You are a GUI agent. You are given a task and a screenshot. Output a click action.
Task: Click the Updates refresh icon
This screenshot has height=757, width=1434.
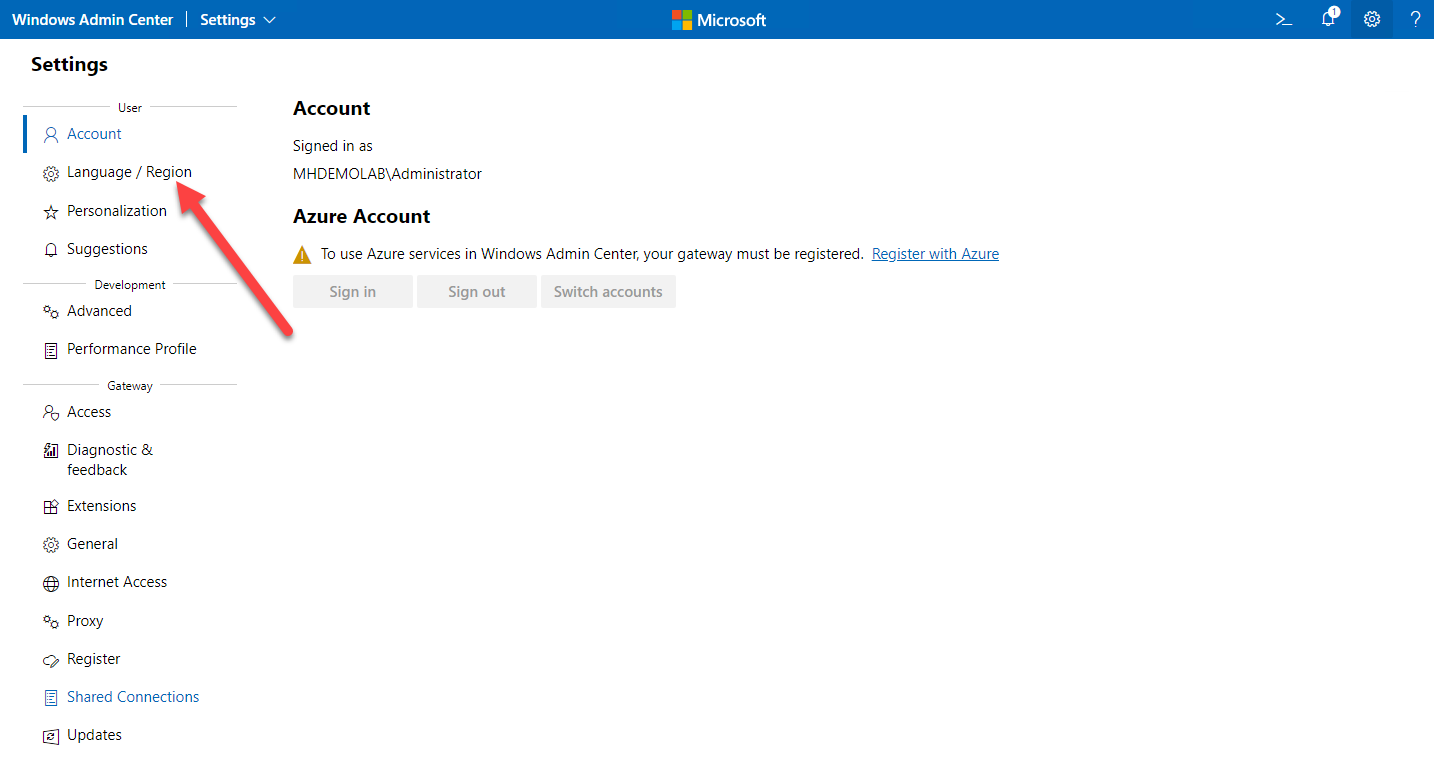(x=51, y=736)
